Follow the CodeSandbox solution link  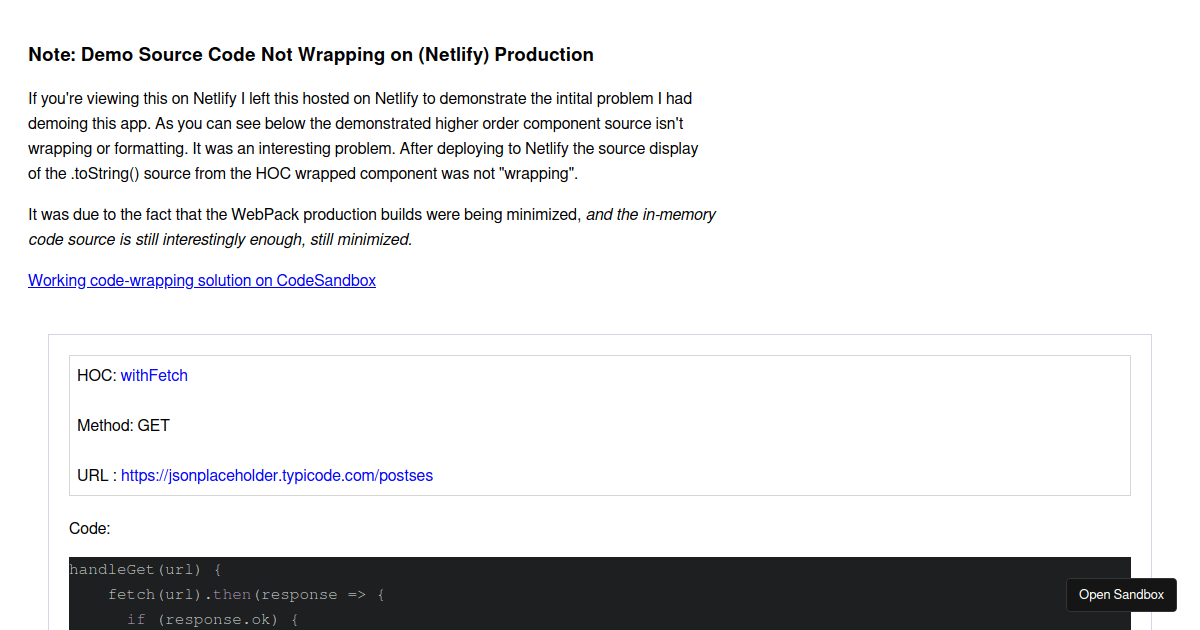click(201, 280)
